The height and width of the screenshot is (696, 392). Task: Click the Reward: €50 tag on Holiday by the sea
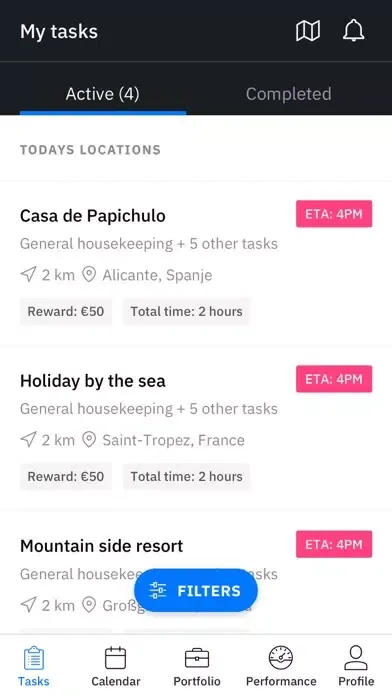point(66,476)
